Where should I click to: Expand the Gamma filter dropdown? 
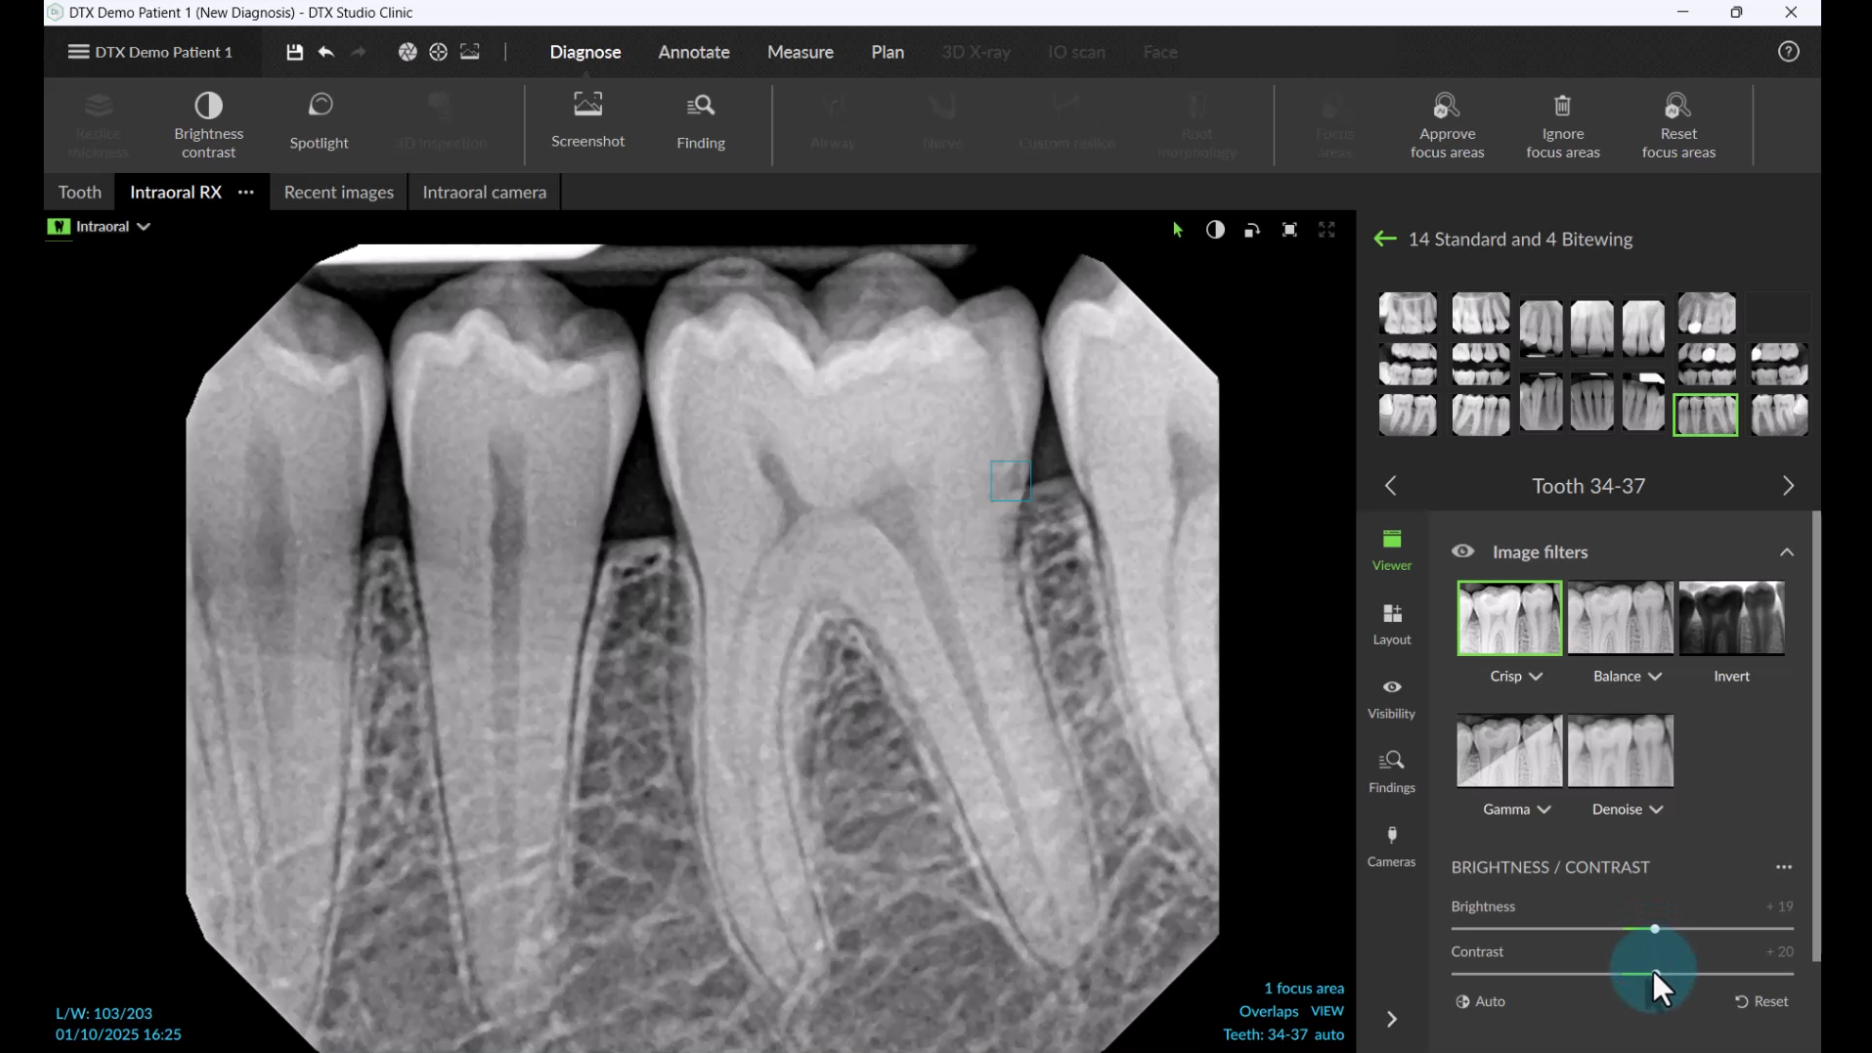[x=1543, y=810]
